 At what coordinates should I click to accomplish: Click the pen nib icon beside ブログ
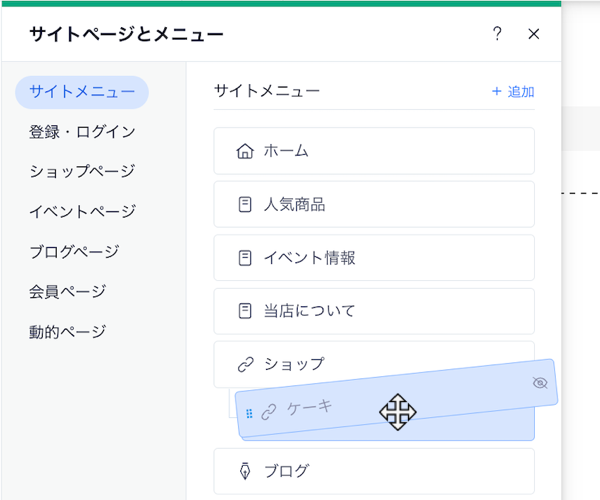(x=245, y=471)
